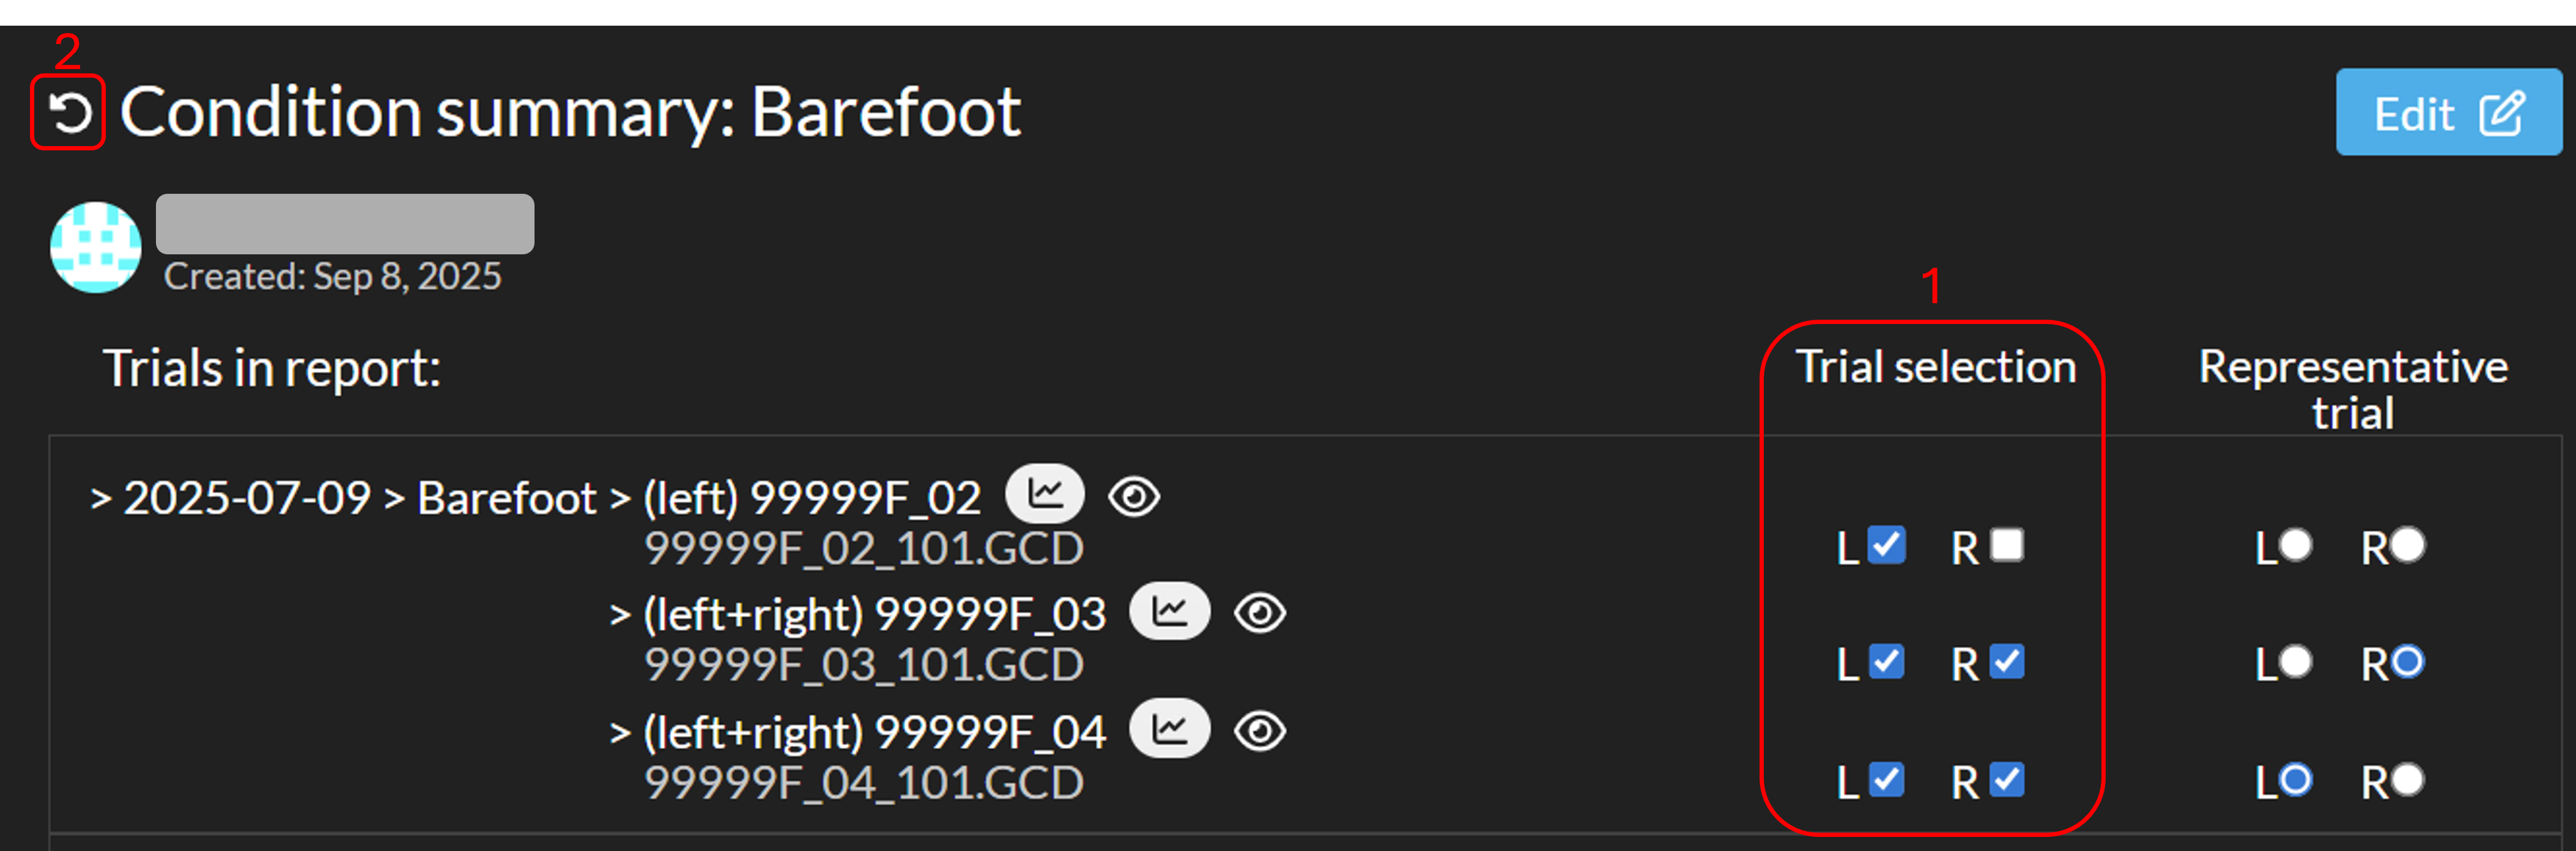Screen dimensions: 2576x851
Task: Click the Edit button
Action: [x=2447, y=113]
